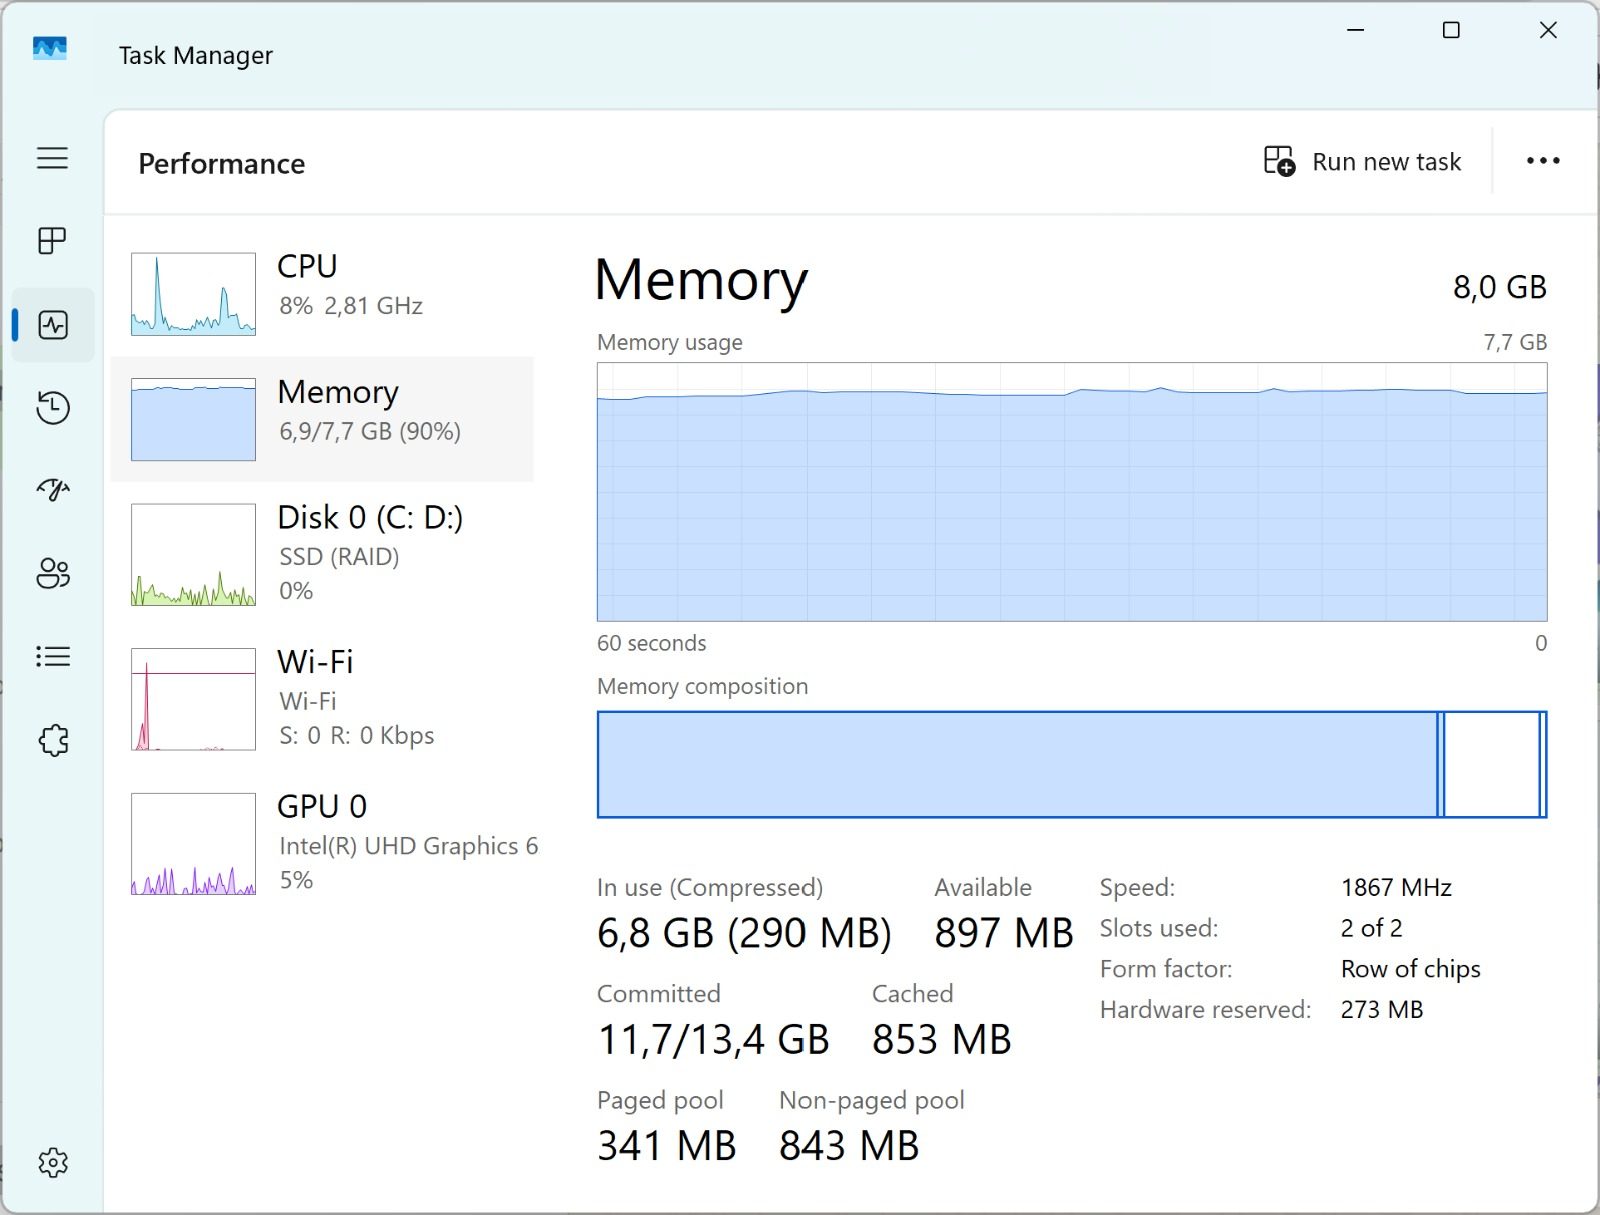Open the Details list page
1600x1215 pixels.
(52, 657)
